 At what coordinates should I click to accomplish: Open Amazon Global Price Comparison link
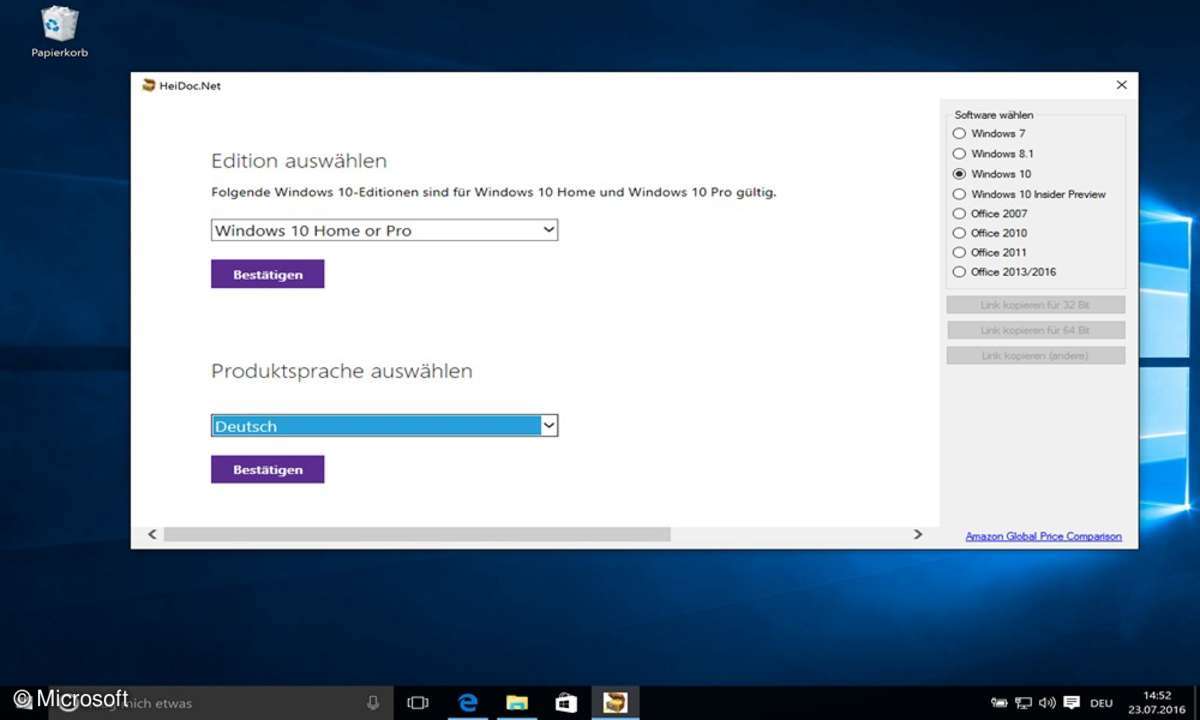pyautogui.click(x=1043, y=537)
